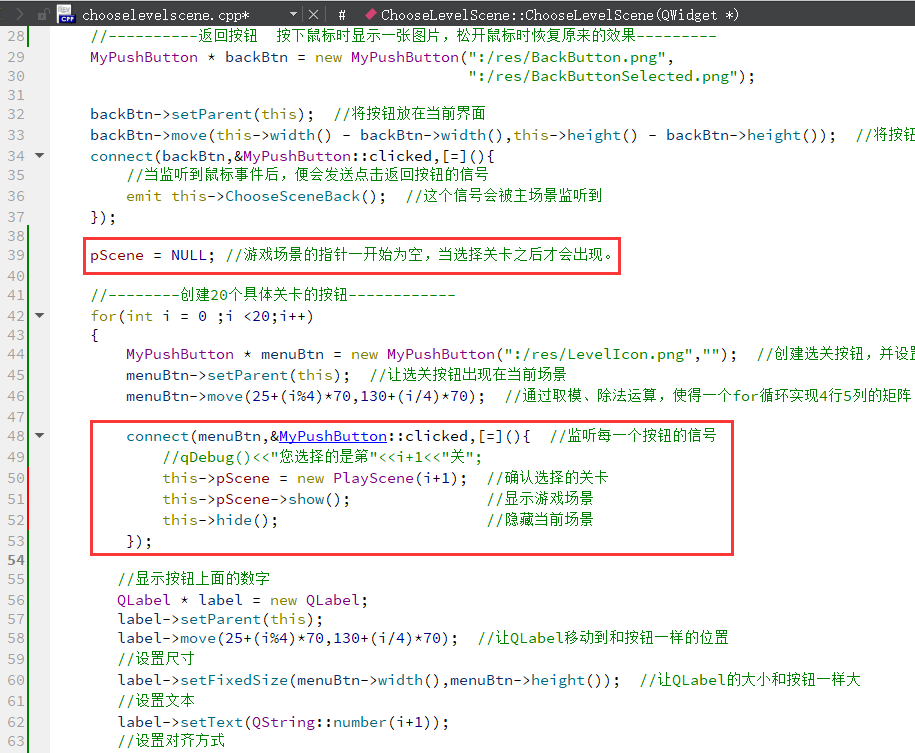Click 'QLabel * label = new QLabel;' line
The width and height of the screenshot is (915, 753).
click(x=243, y=600)
